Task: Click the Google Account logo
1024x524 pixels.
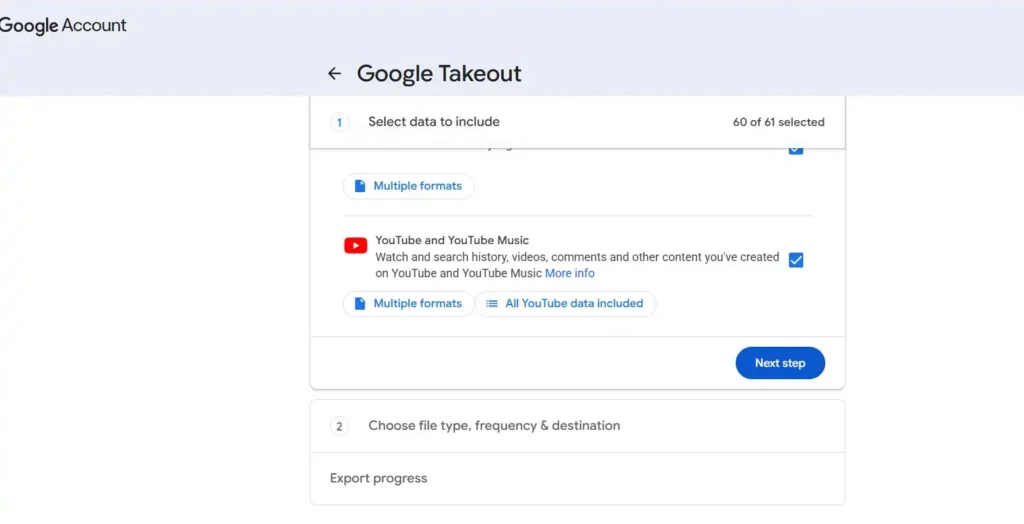Action: [63, 25]
